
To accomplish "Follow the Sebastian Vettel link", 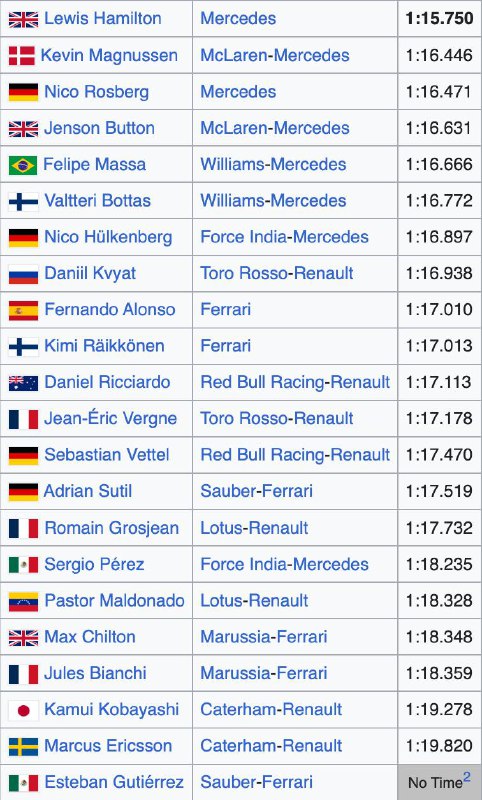I will [107, 455].
